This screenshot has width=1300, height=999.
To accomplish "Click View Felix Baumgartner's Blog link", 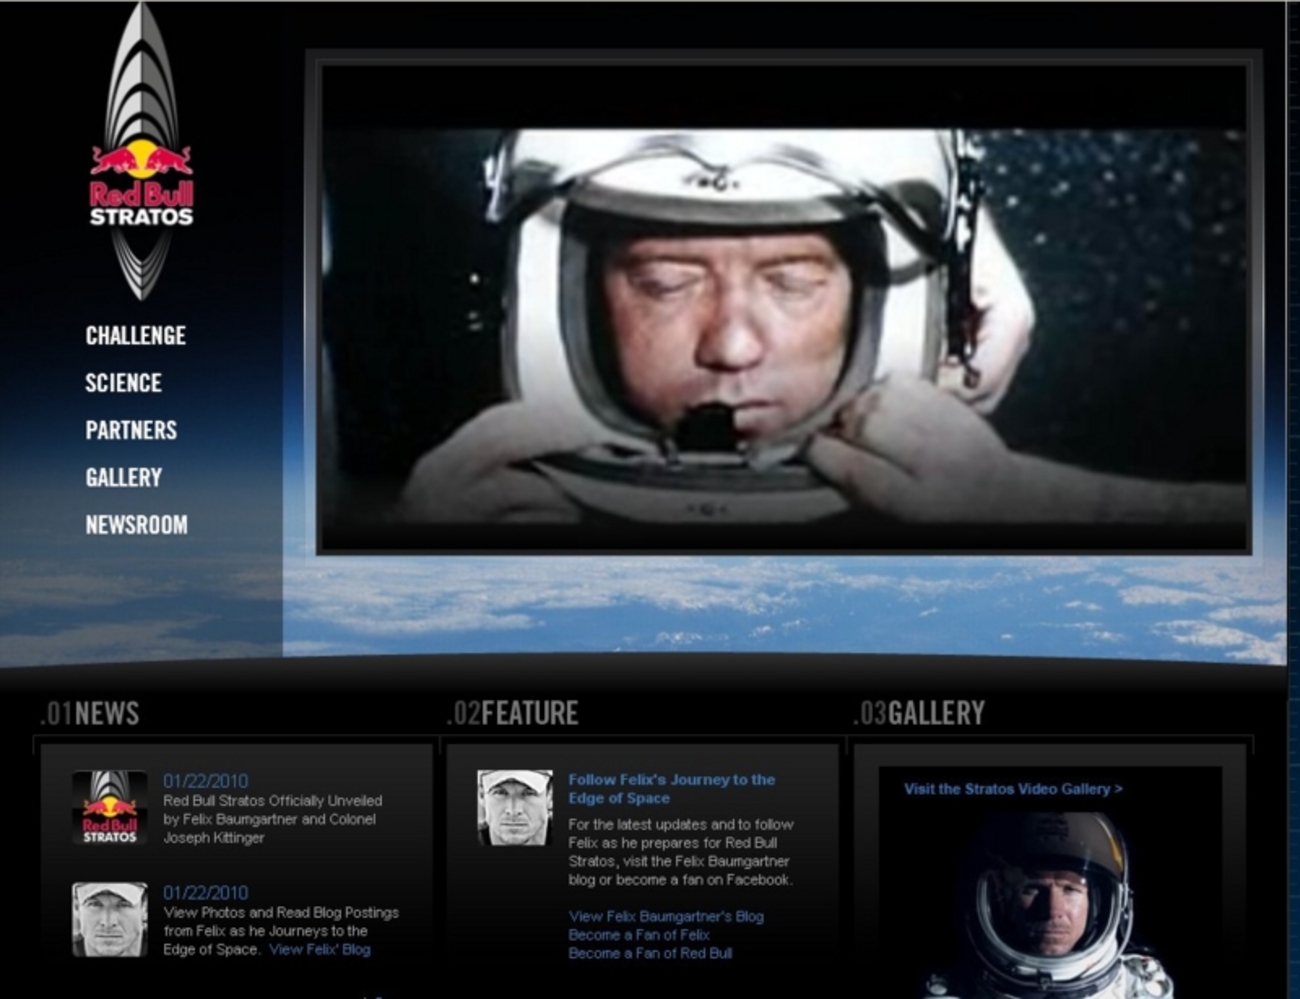I will pos(666,916).
